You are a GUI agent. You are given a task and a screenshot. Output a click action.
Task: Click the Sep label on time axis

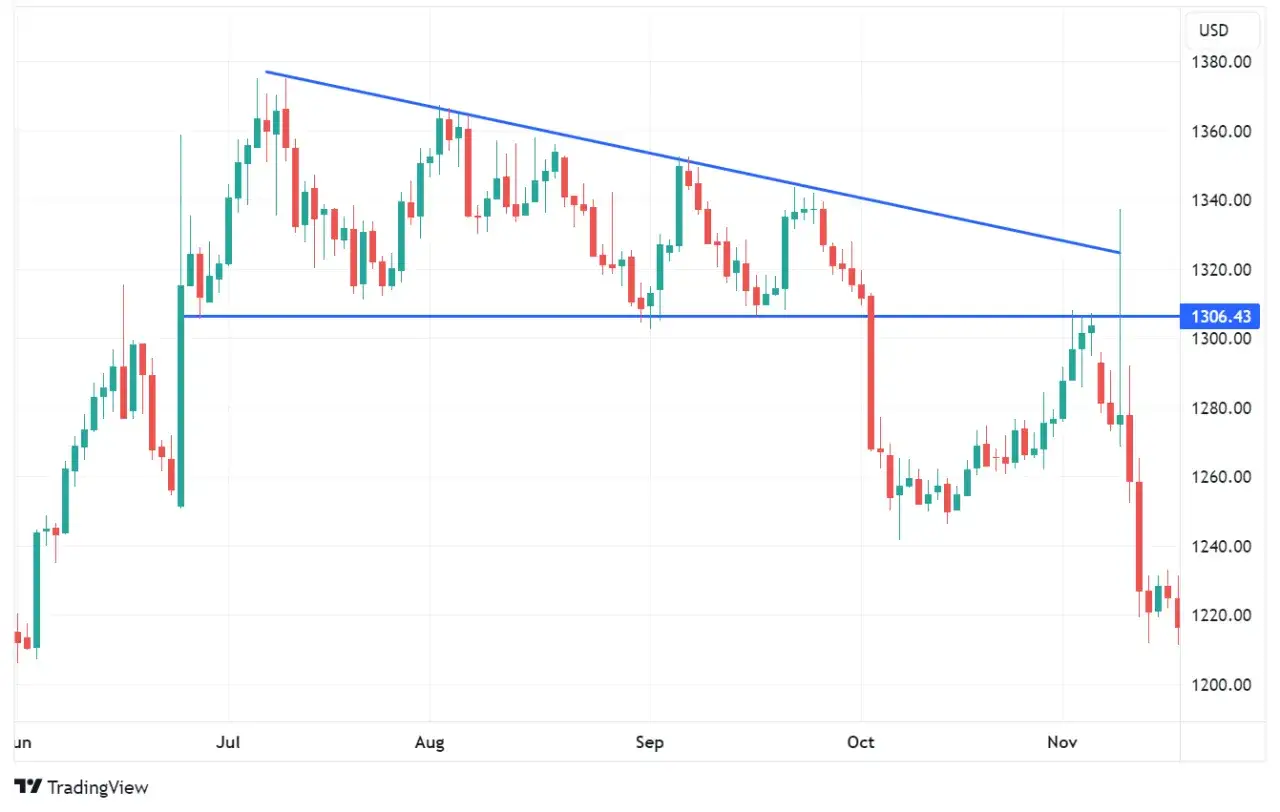651,743
